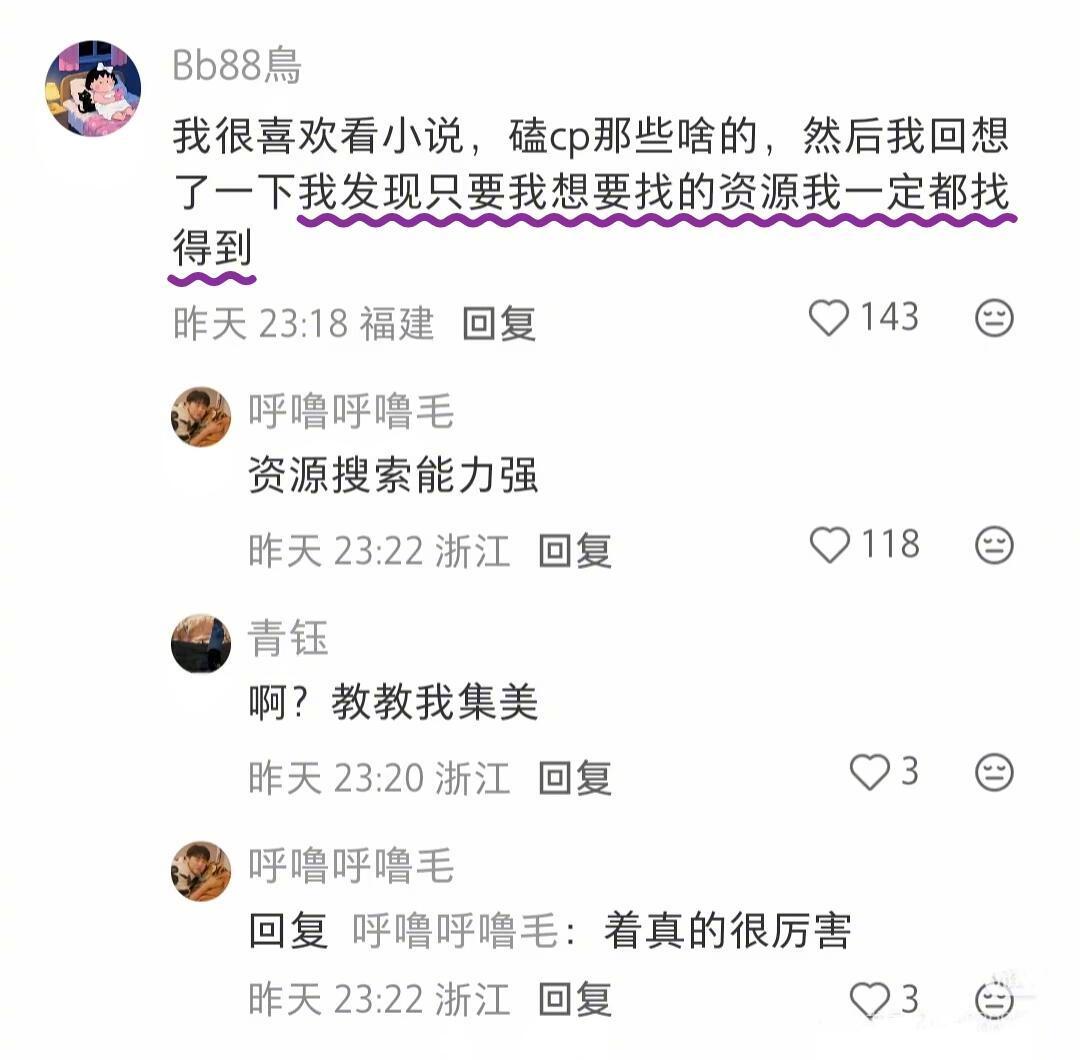
Task: Tap the dislike face icon on Bb88鳥's comment
Action: [994, 318]
